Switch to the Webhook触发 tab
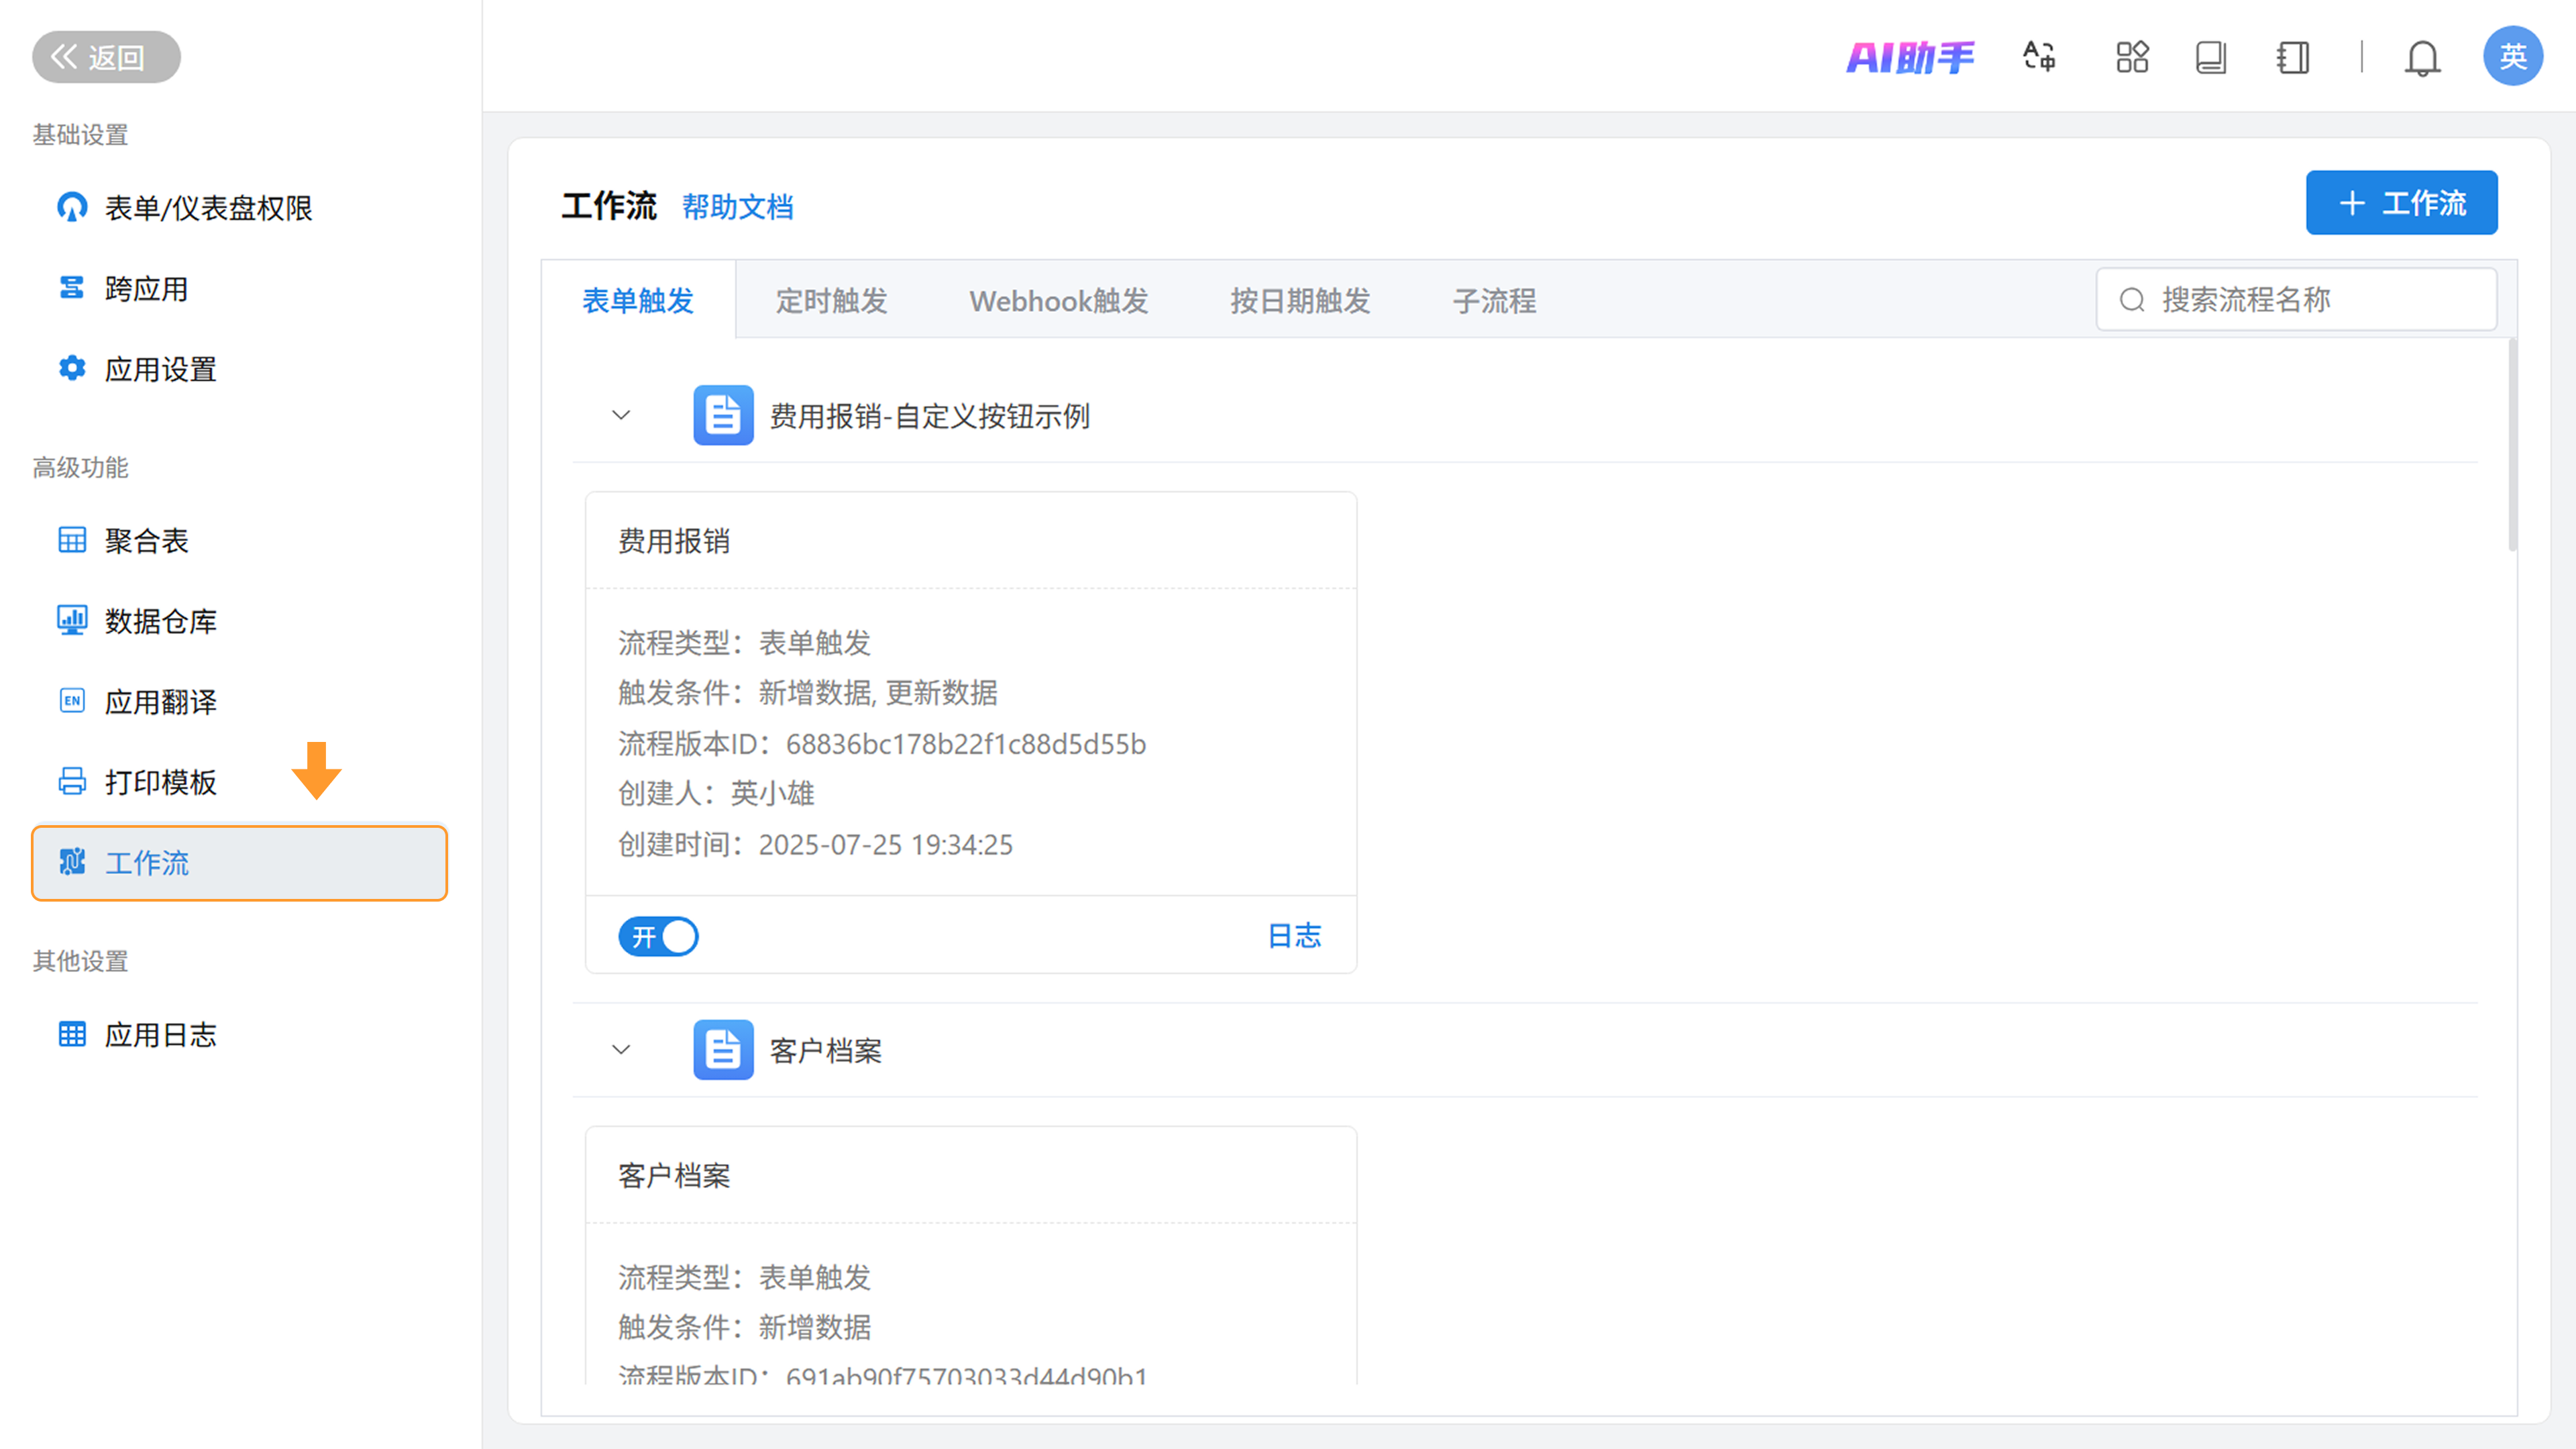The height and width of the screenshot is (1449, 2576). 1058,301
